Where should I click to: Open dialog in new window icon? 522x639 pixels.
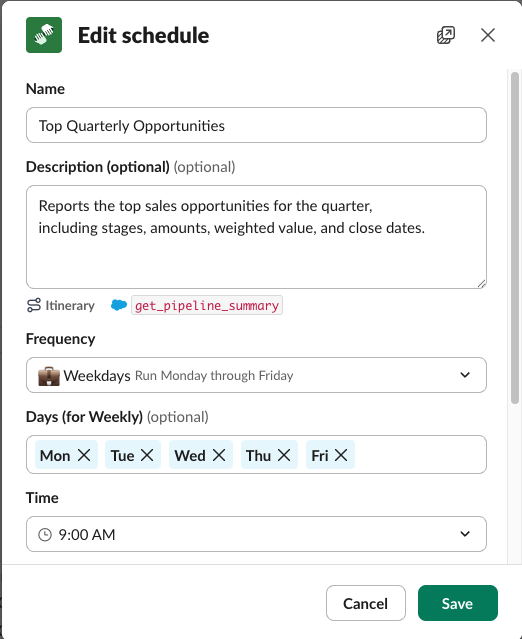(446, 35)
